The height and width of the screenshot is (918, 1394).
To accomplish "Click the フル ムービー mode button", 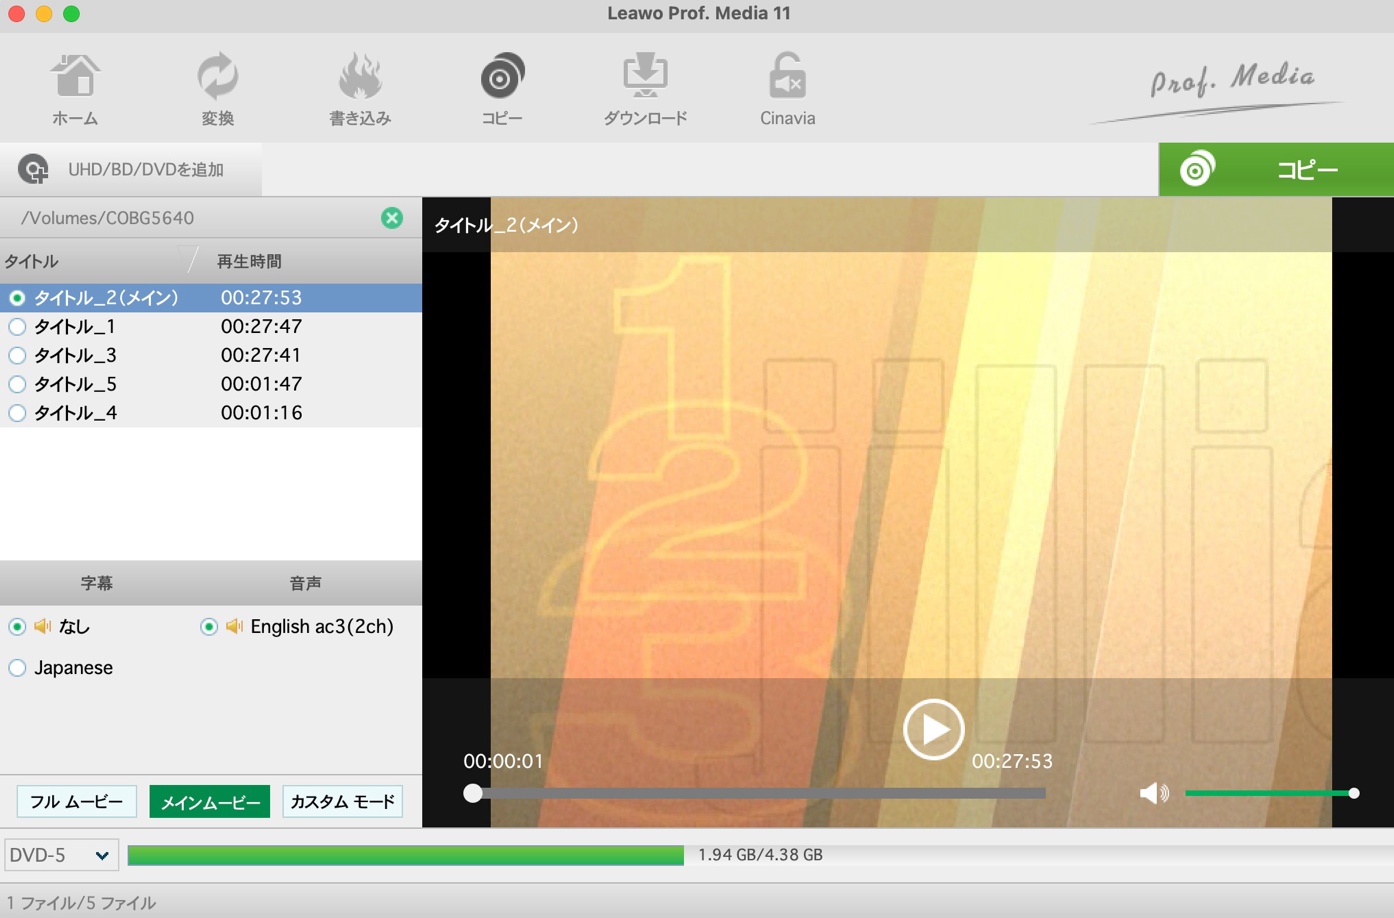I will tap(77, 802).
